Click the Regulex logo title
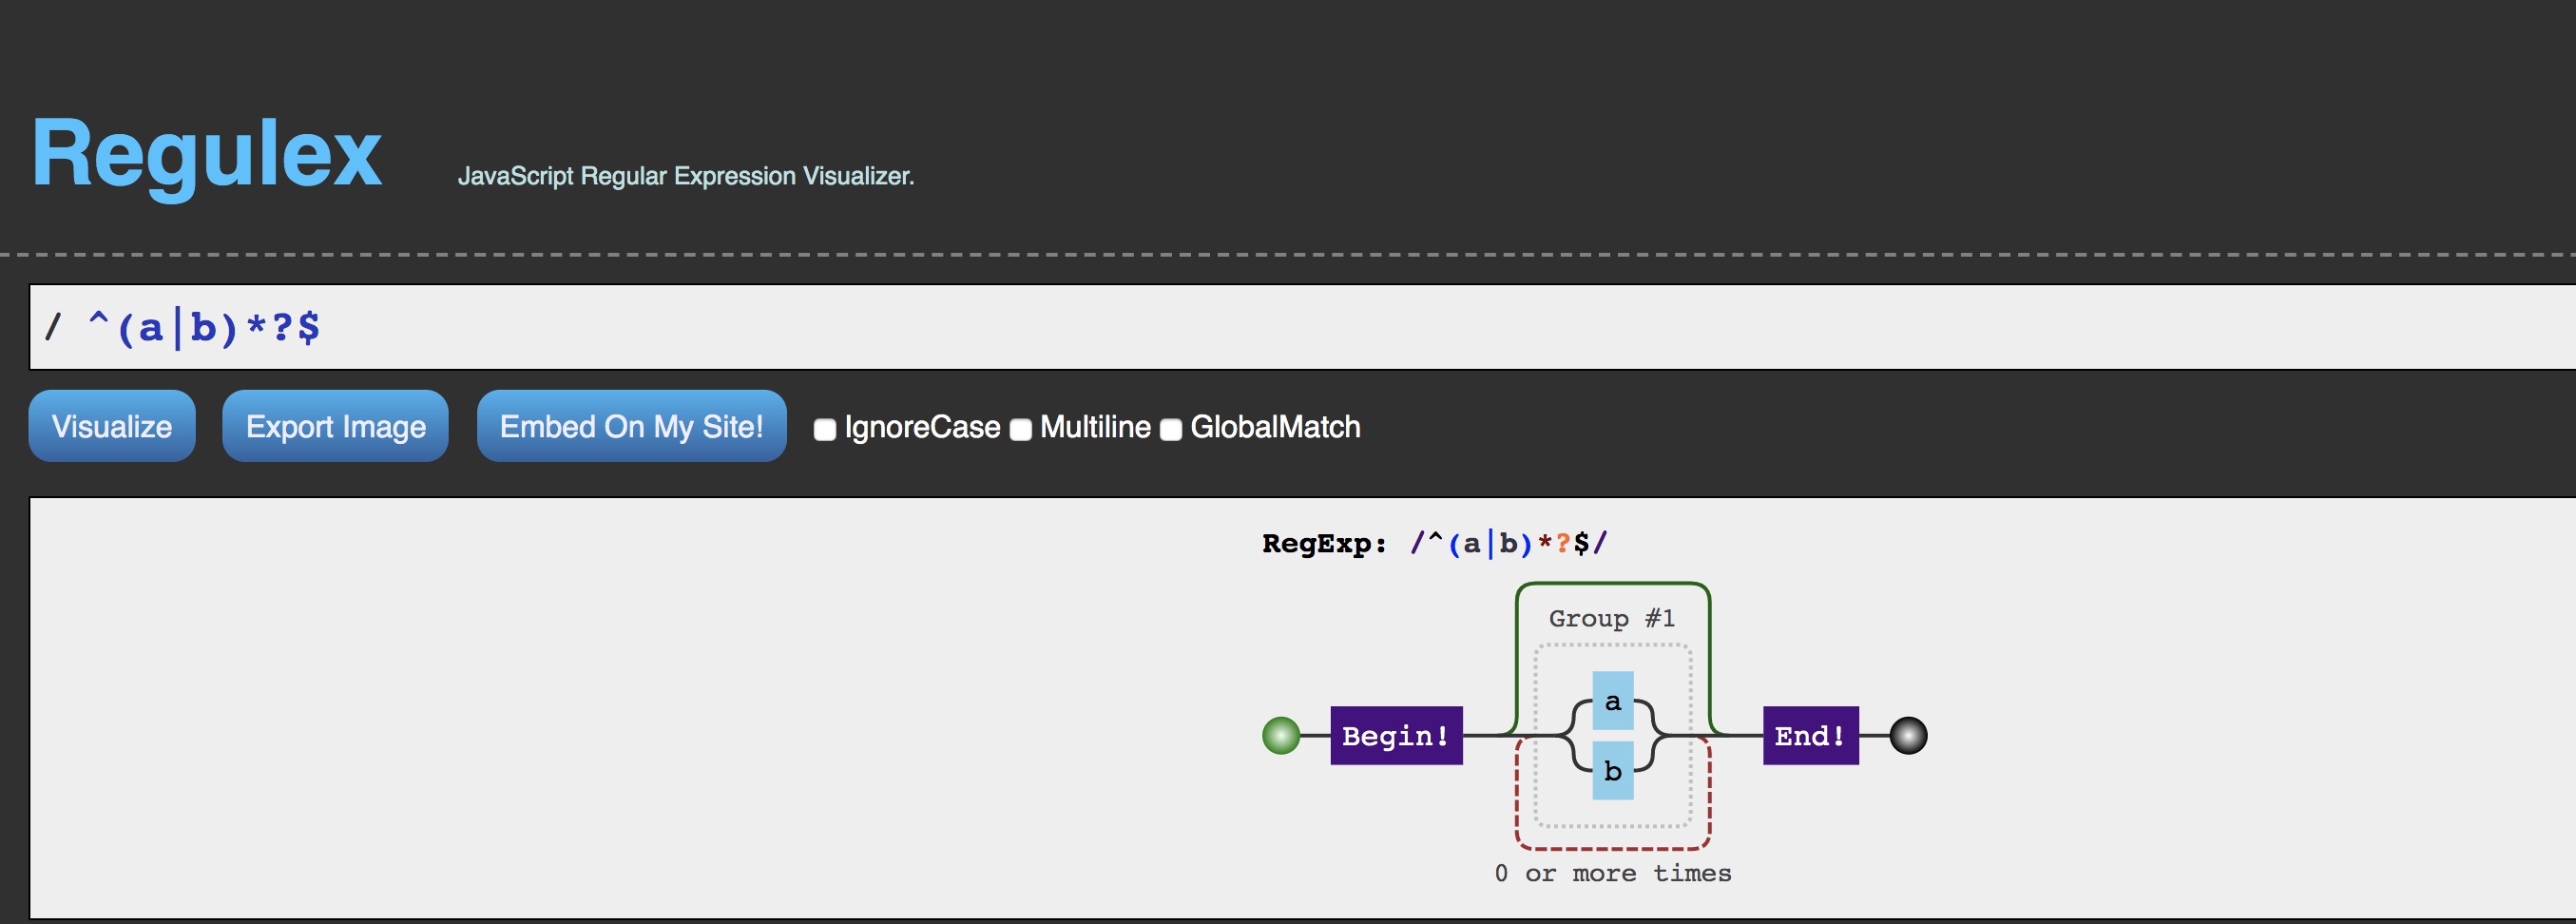The height and width of the screenshot is (924, 2576). [207, 153]
